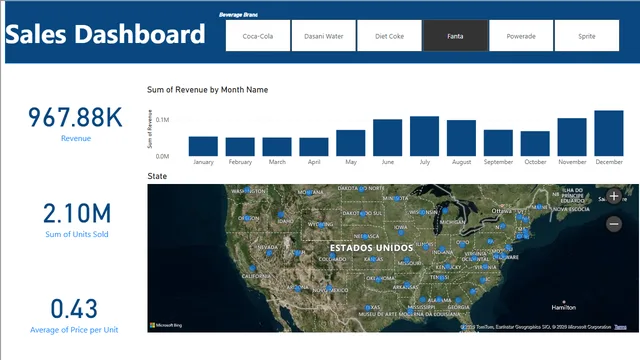Click the Beverage Brand slicer header
640x360 pixels.
click(x=238, y=15)
